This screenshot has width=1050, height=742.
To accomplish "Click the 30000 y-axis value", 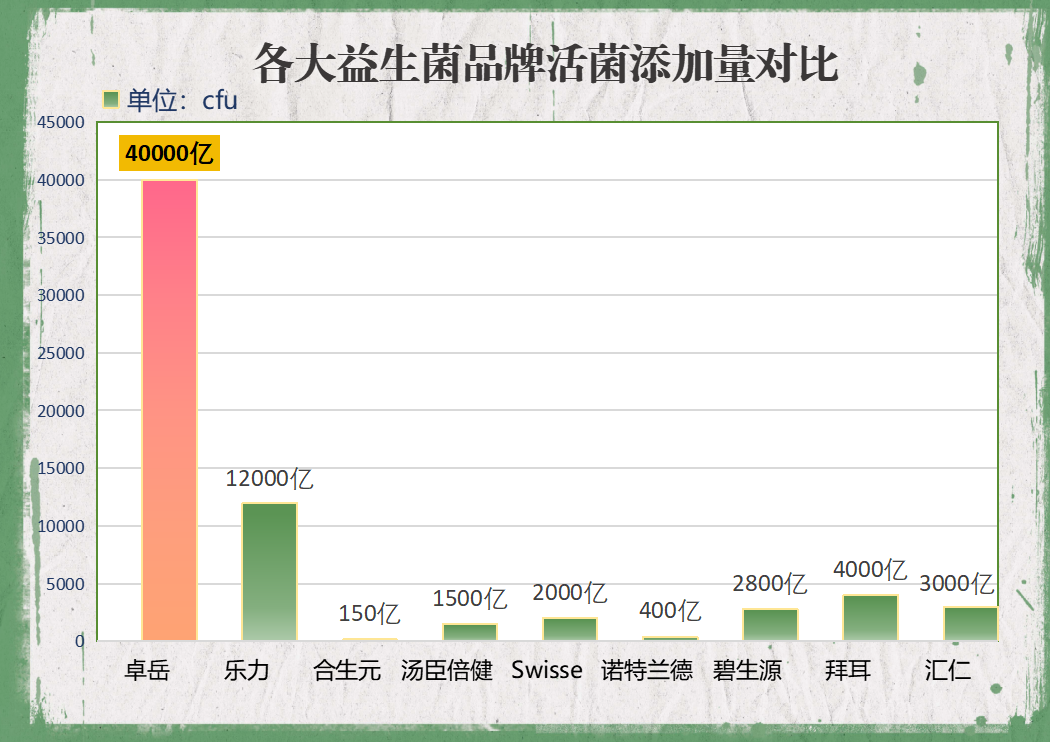I will 61,295.
